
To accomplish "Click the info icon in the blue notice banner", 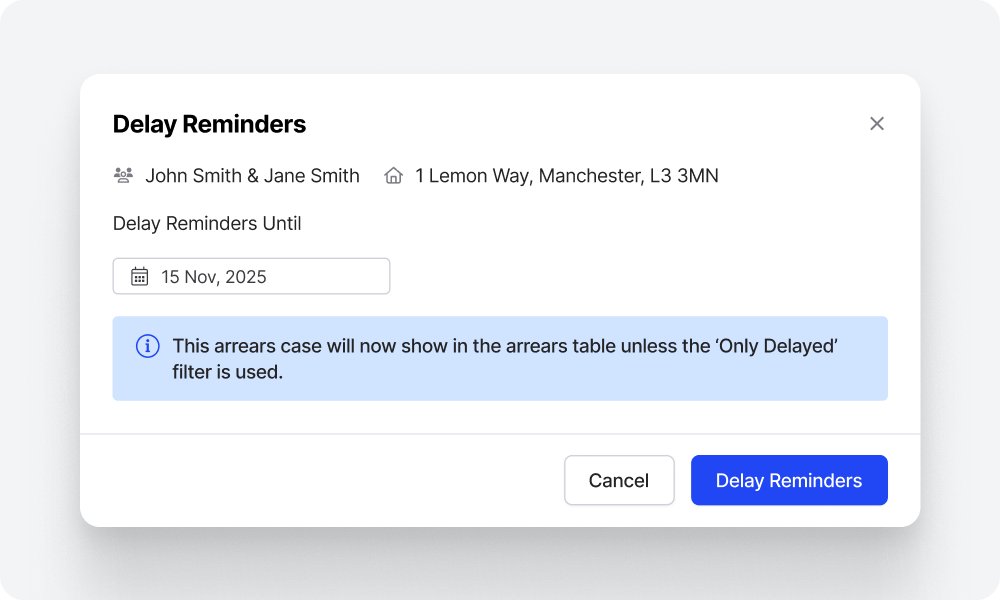I will click(147, 345).
